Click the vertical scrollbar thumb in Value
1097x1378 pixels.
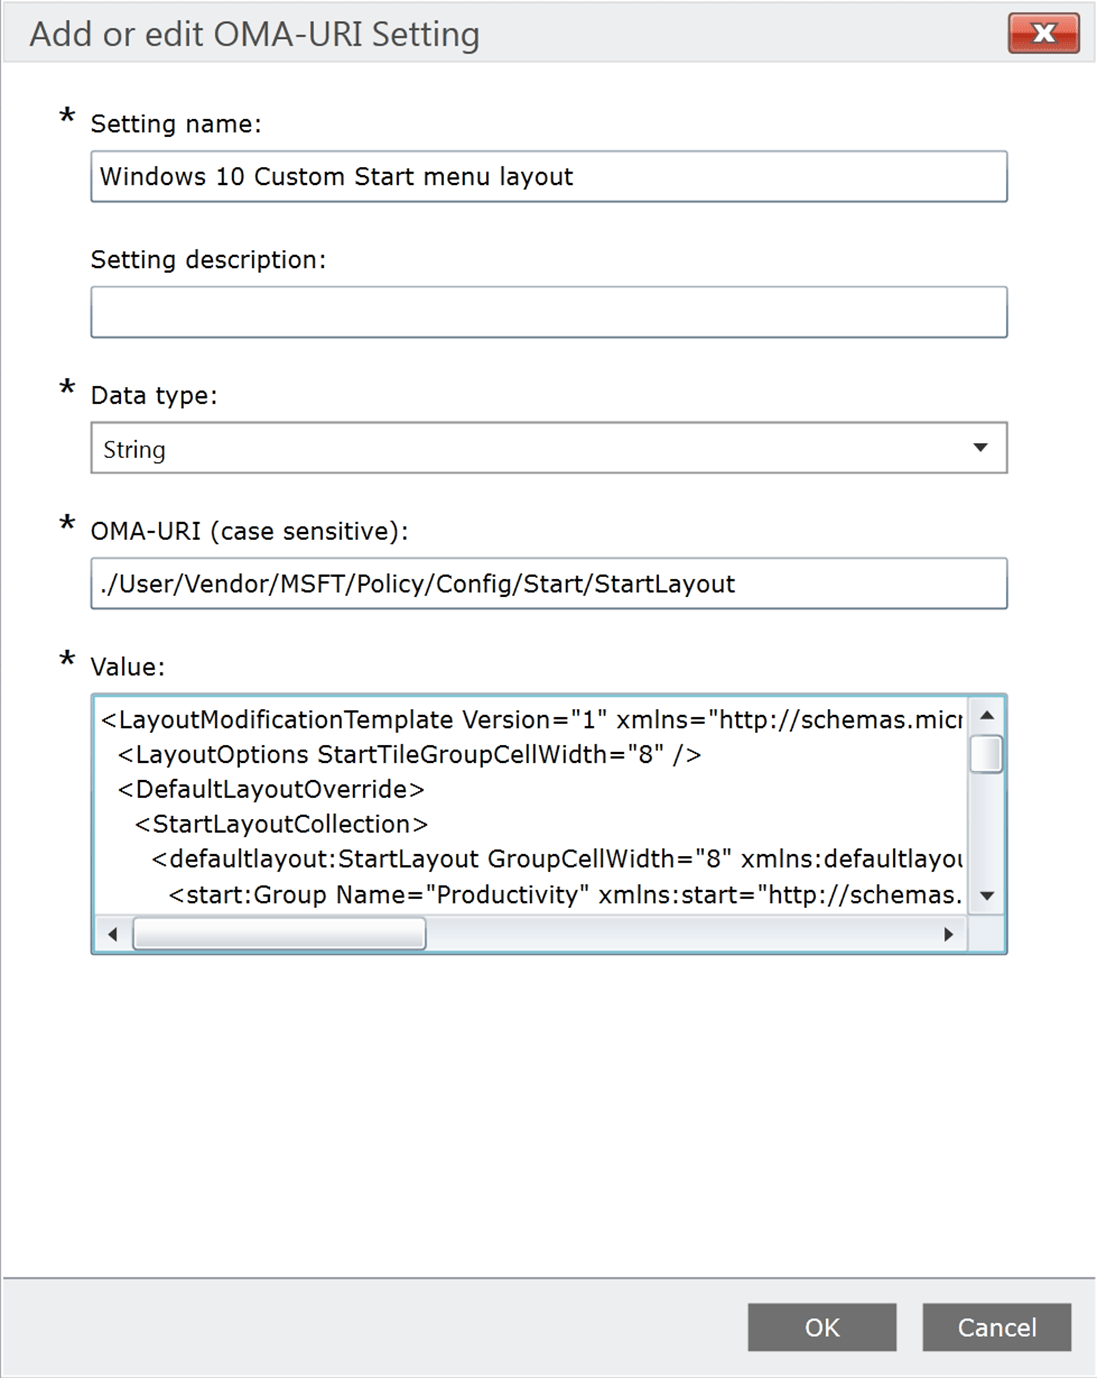pos(986,754)
